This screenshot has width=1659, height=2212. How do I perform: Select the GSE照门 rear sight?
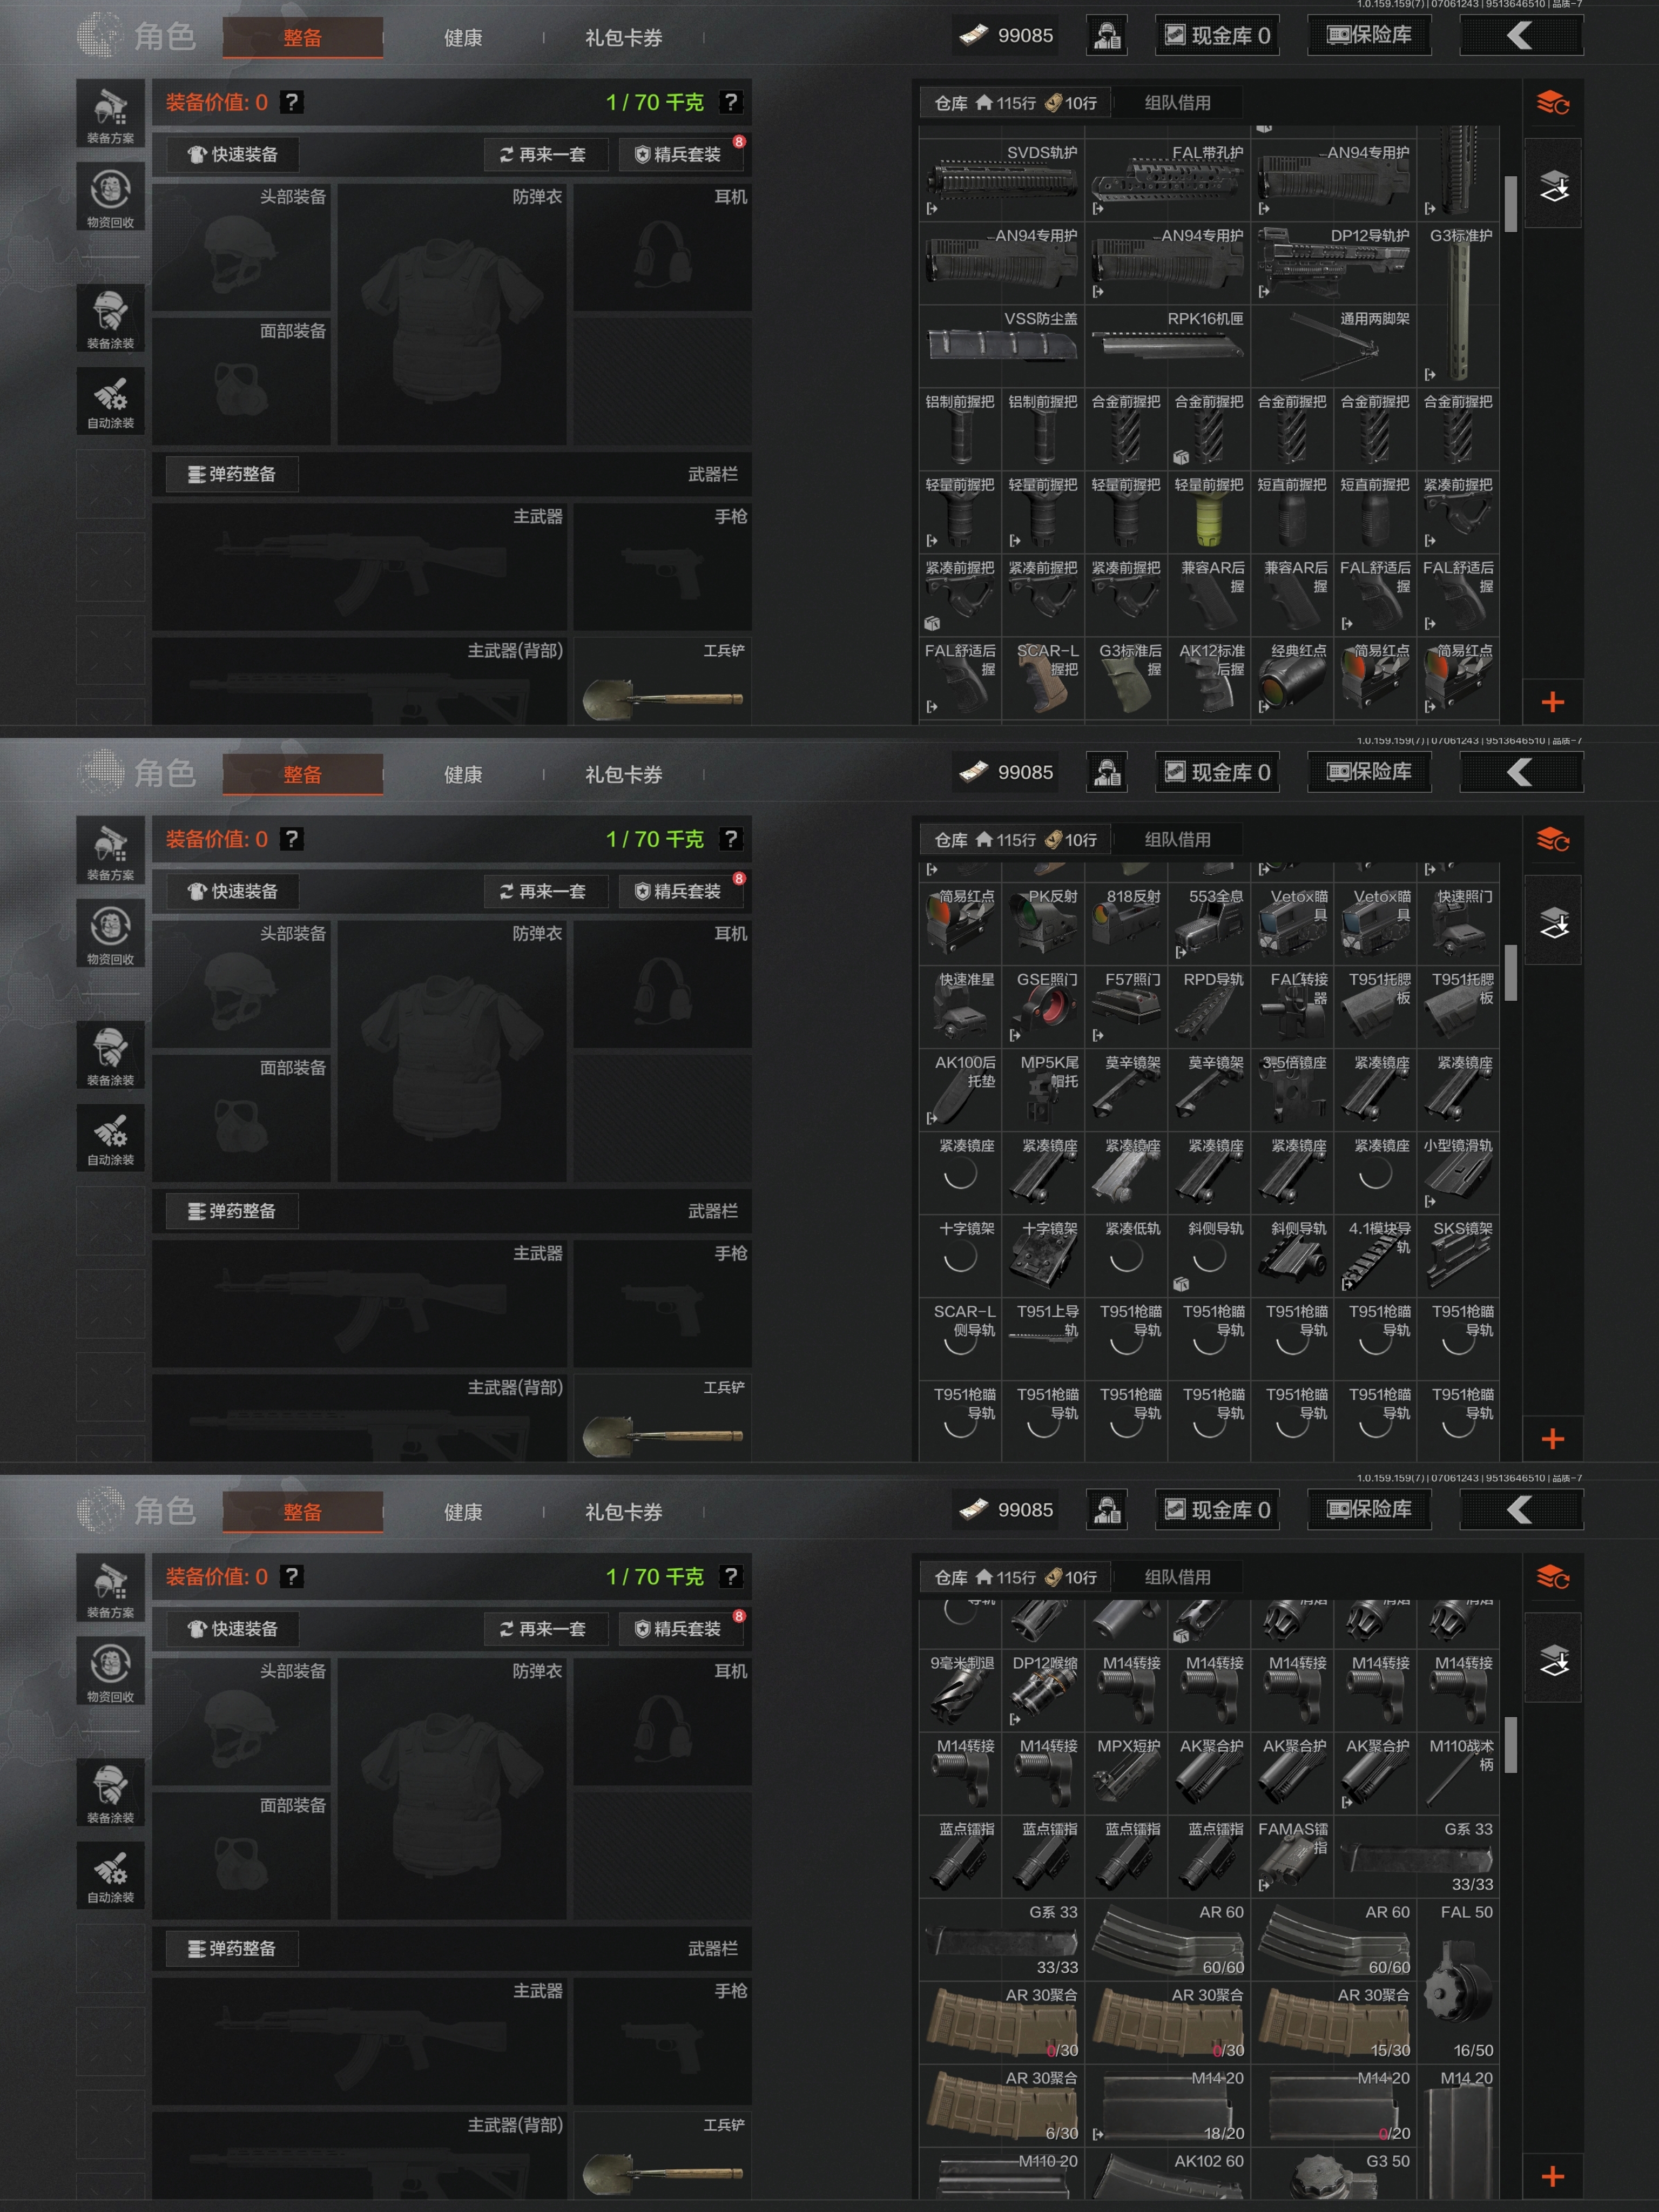(1043, 1005)
